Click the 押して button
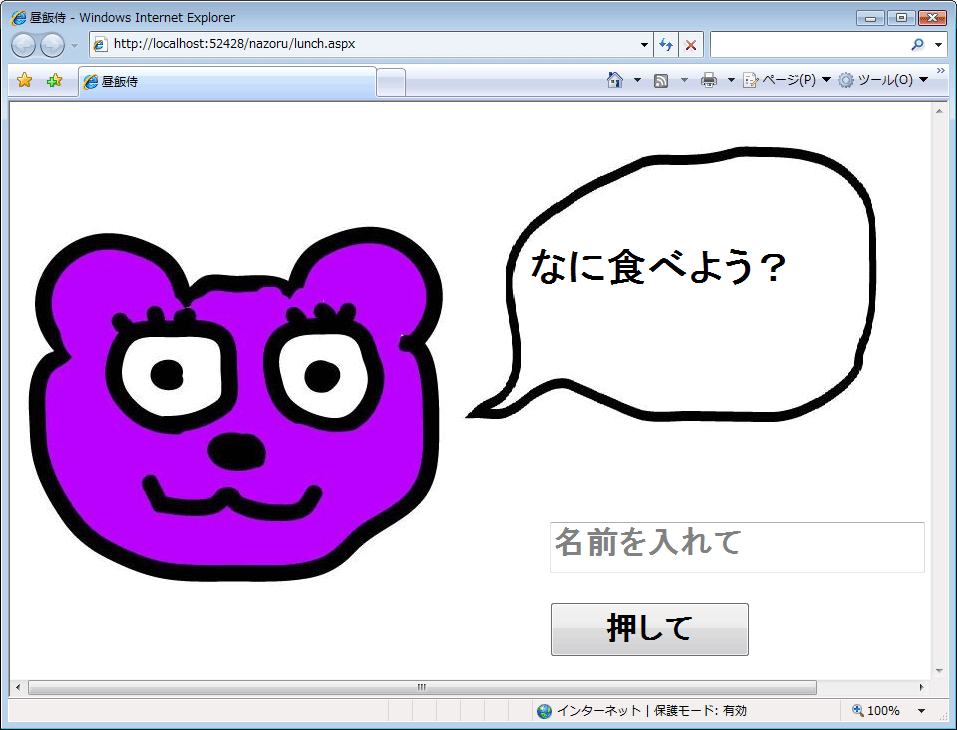 click(x=649, y=629)
